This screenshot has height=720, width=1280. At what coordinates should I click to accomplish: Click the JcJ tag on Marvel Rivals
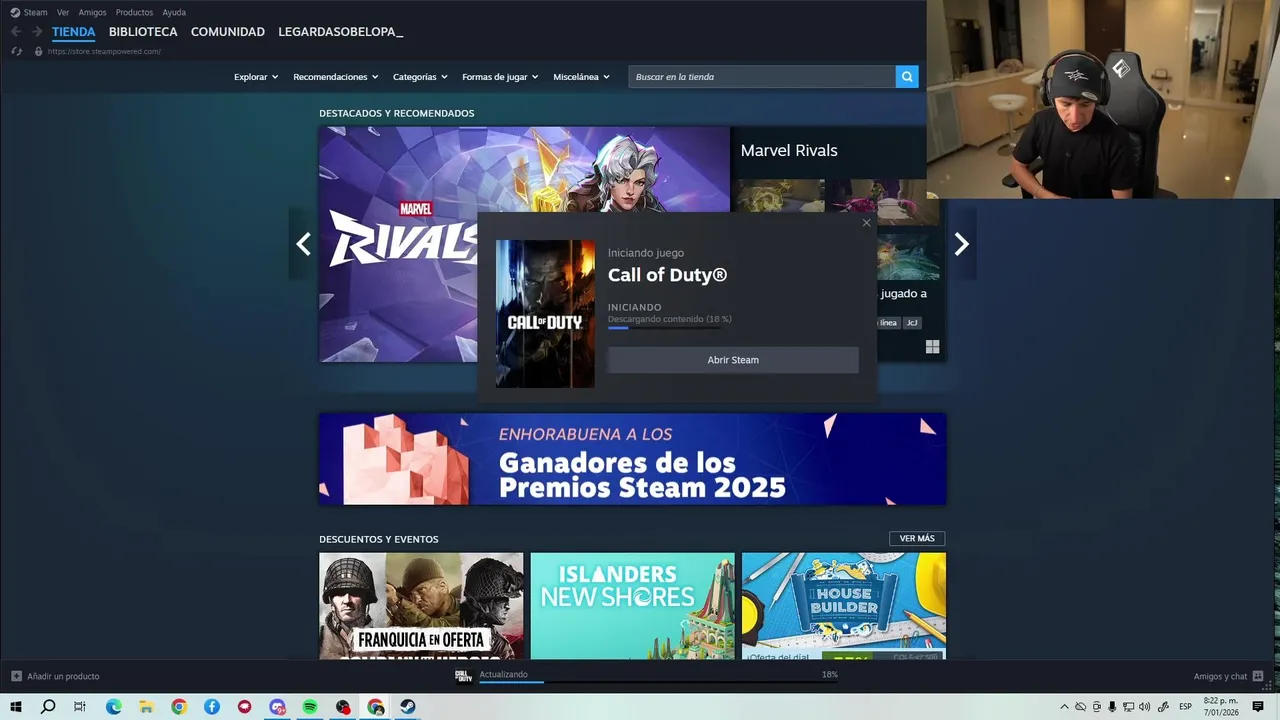[x=912, y=323]
